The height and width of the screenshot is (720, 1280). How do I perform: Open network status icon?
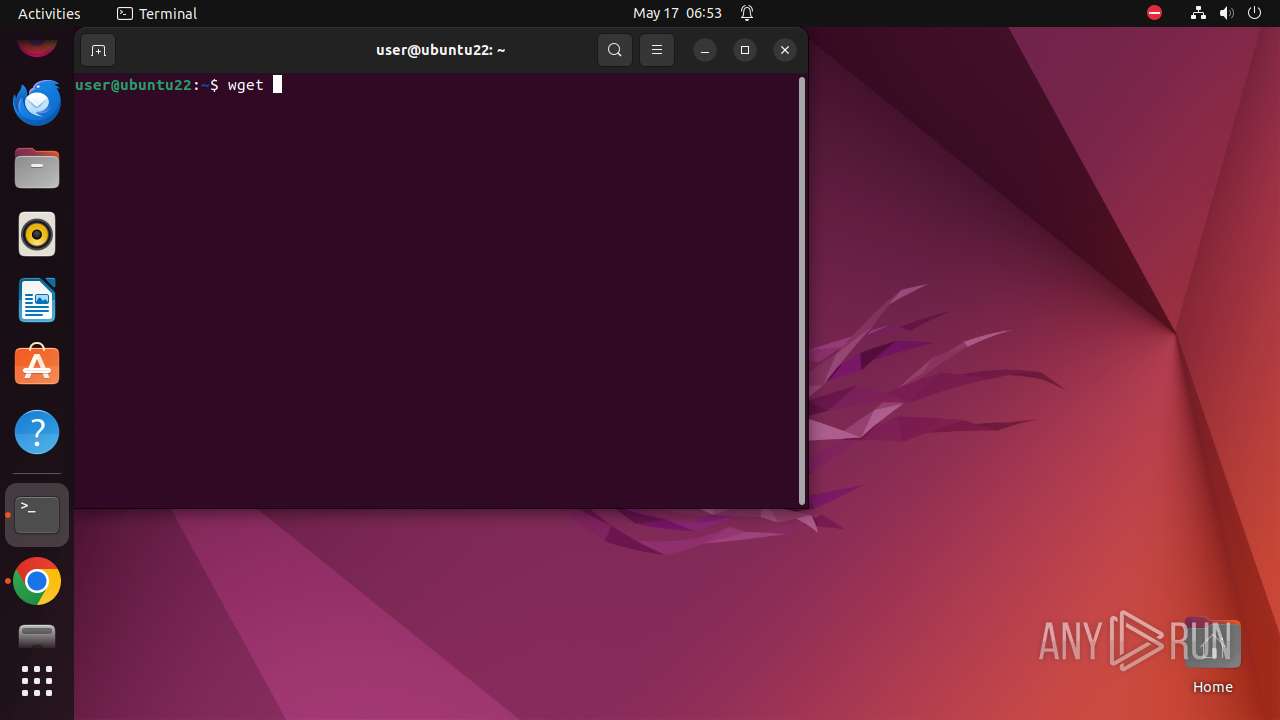1198,13
